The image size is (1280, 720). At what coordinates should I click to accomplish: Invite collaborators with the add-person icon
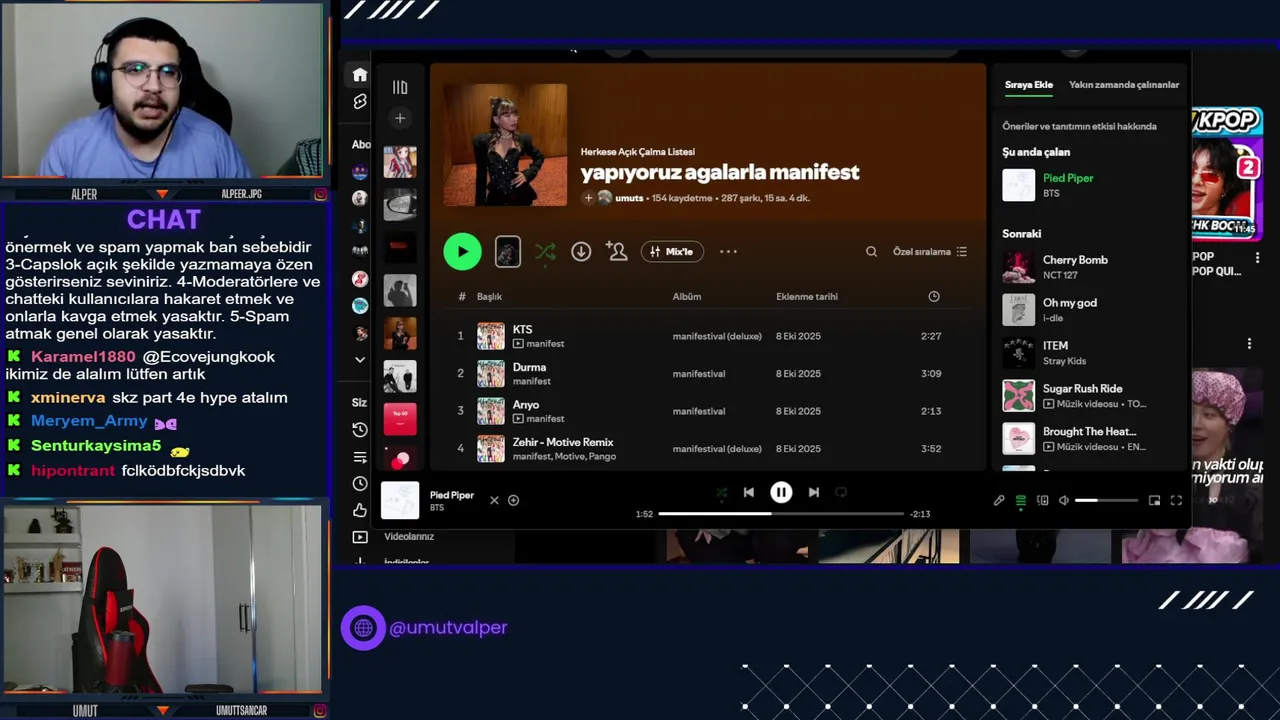[x=617, y=252]
